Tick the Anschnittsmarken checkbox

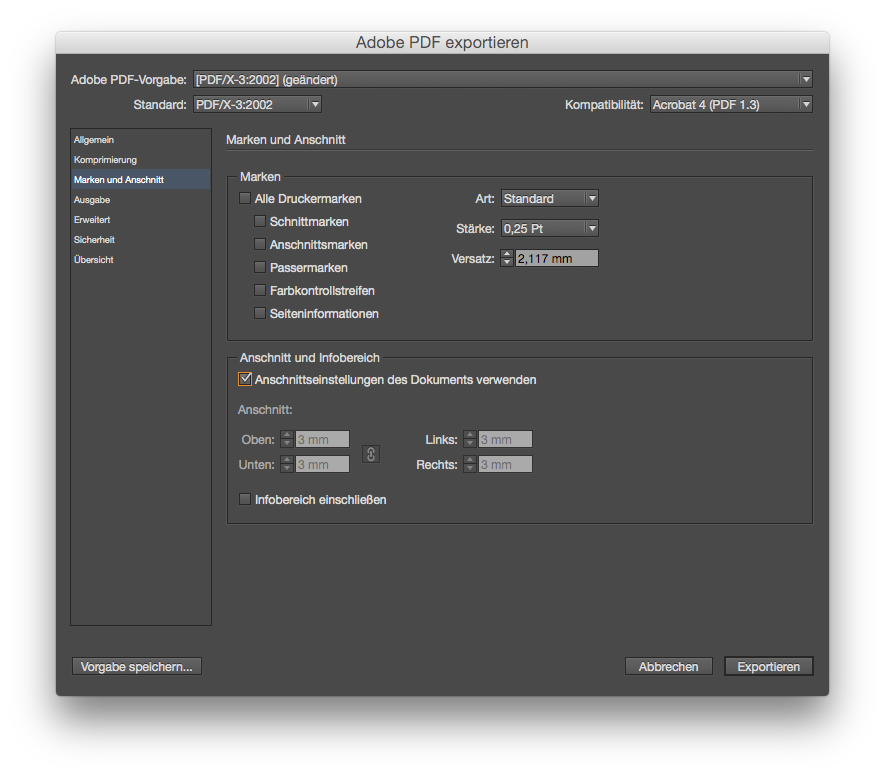[x=260, y=244]
